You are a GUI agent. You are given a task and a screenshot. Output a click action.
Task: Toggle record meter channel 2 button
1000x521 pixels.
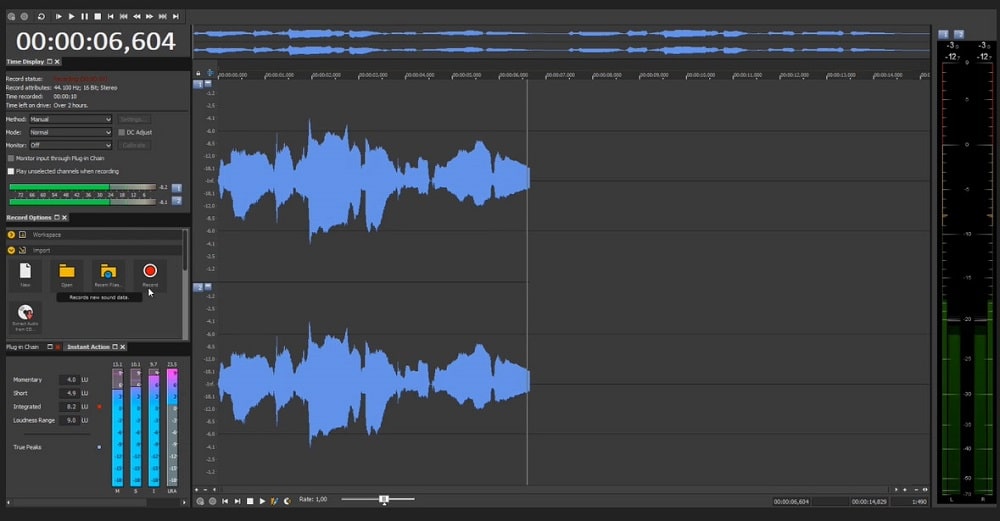click(177, 201)
